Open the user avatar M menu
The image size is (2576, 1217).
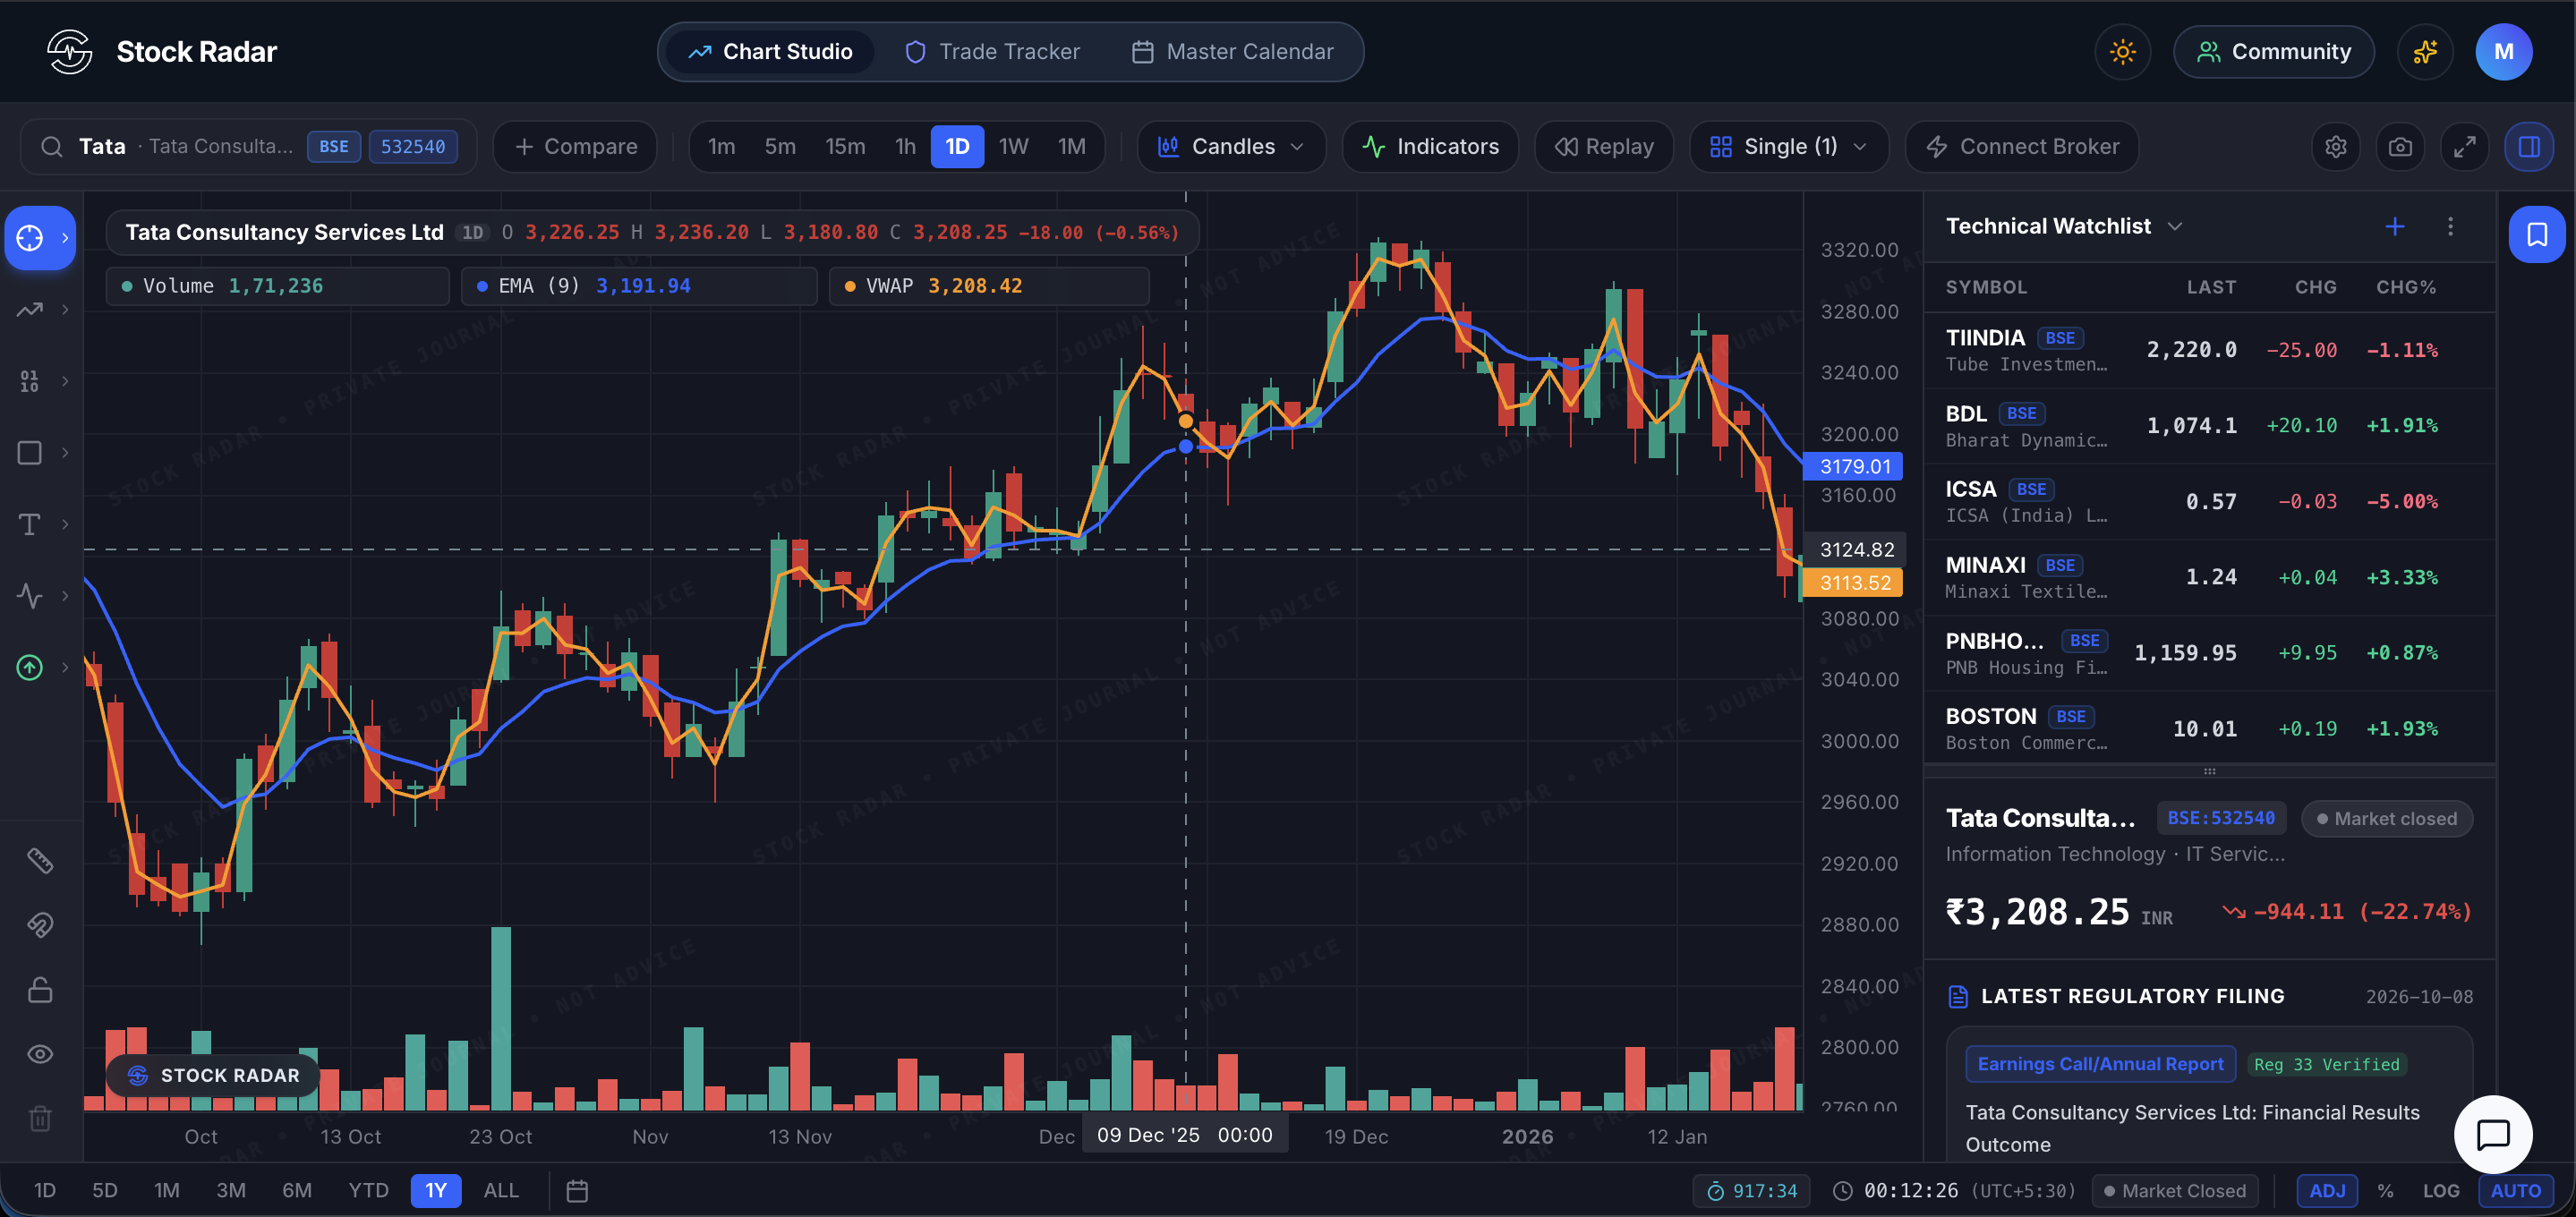[2503, 52]
